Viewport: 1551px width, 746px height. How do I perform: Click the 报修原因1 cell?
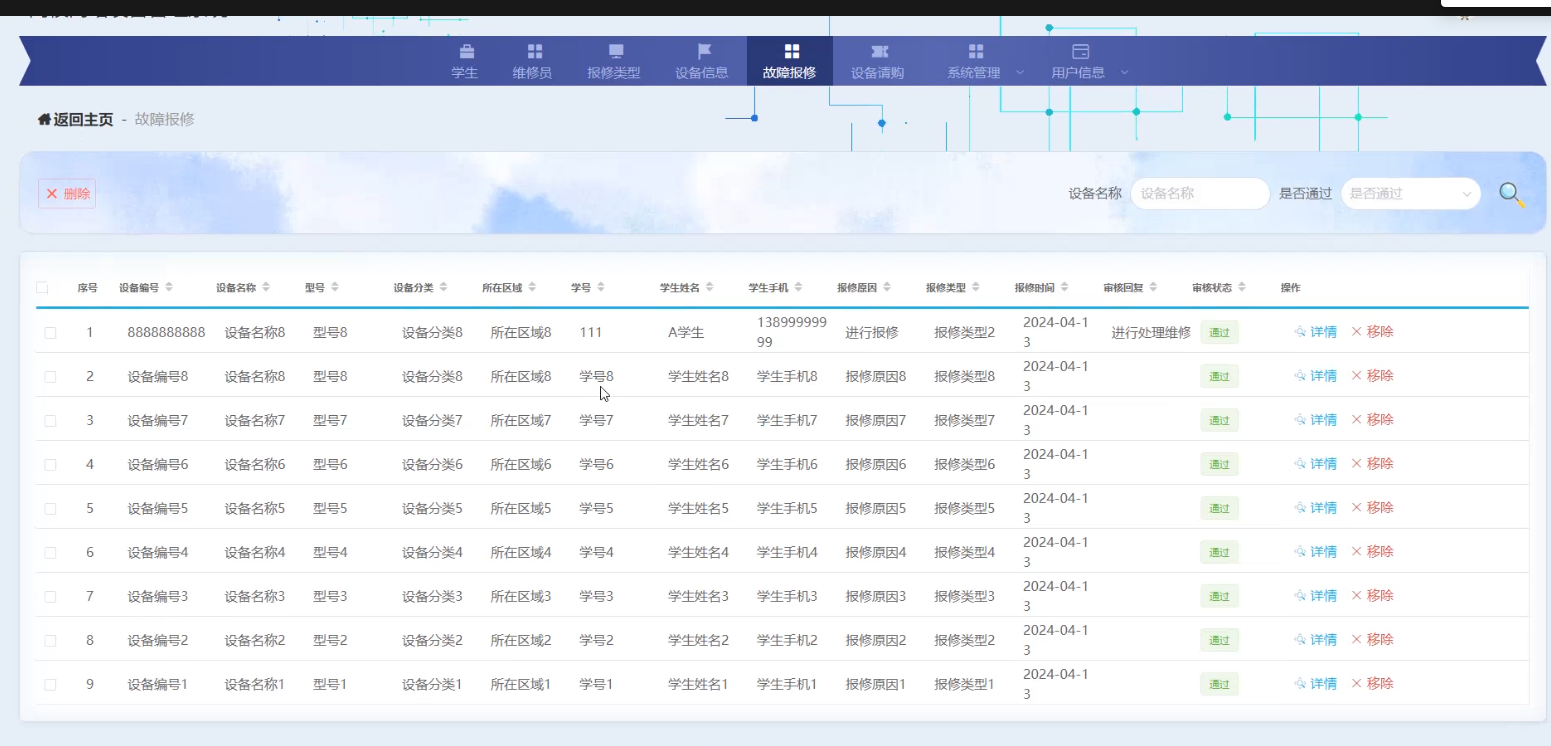pos(876,685)
